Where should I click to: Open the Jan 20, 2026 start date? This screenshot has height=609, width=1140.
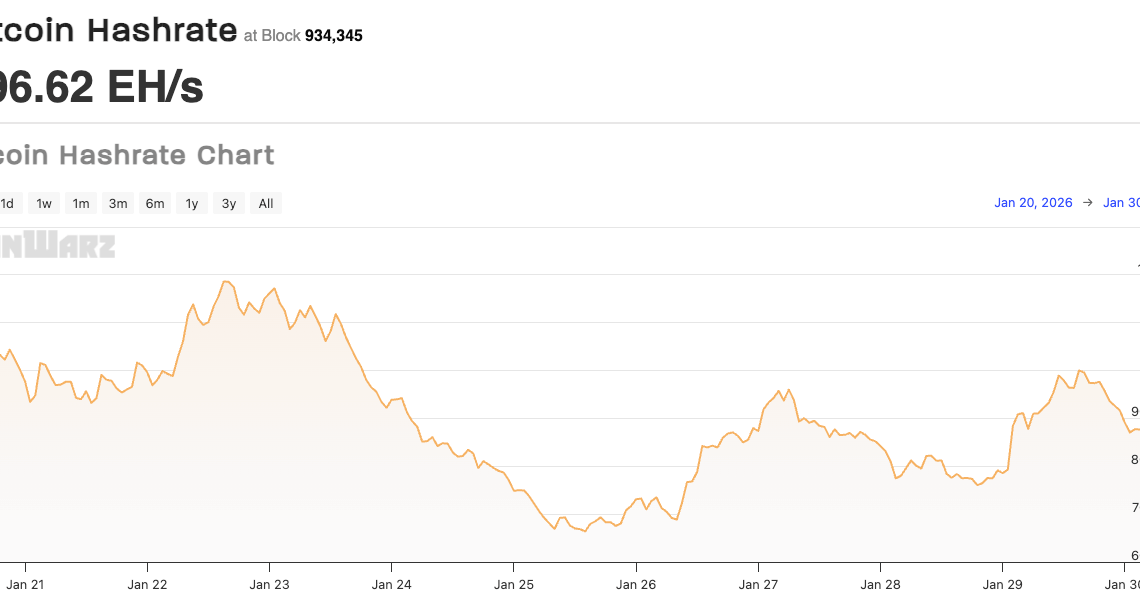click(1033, 203)
